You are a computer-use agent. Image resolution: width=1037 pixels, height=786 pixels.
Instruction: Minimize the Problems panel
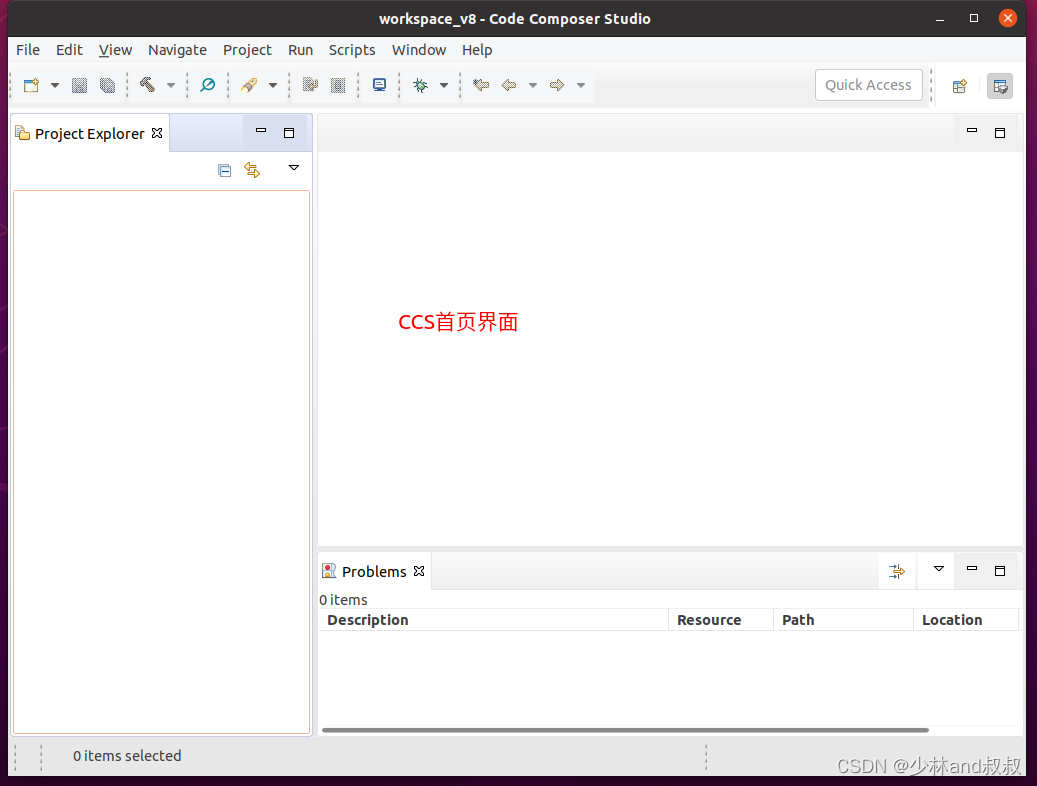[x=972, y=568]
